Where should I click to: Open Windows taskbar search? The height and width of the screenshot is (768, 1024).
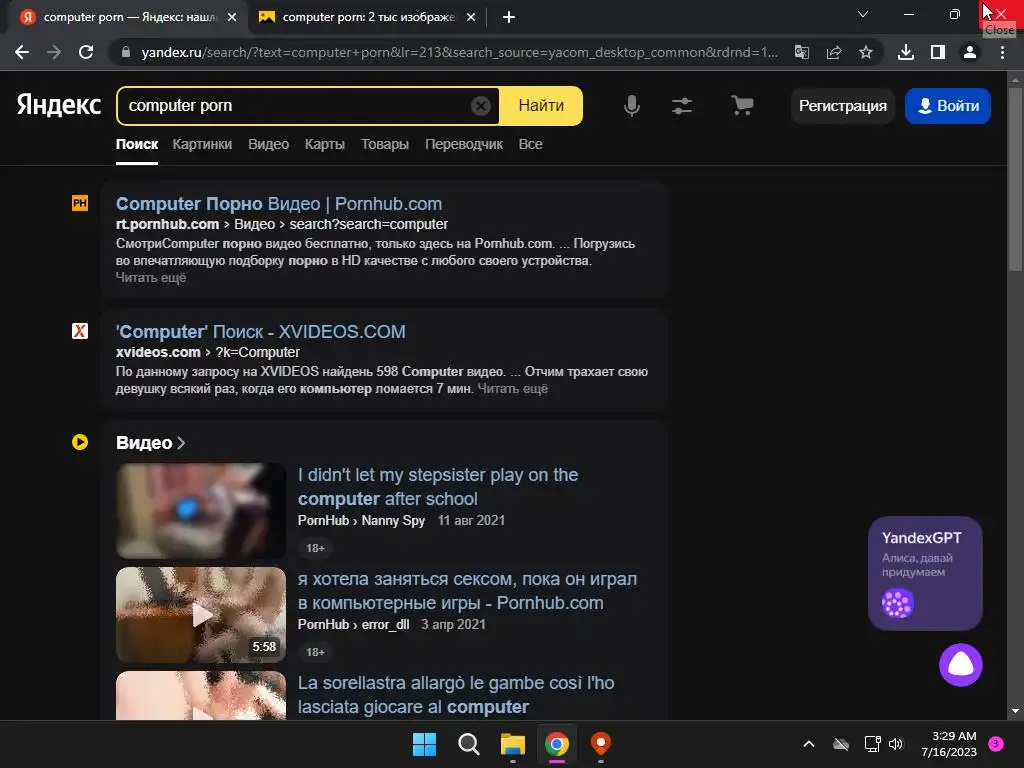468,744
